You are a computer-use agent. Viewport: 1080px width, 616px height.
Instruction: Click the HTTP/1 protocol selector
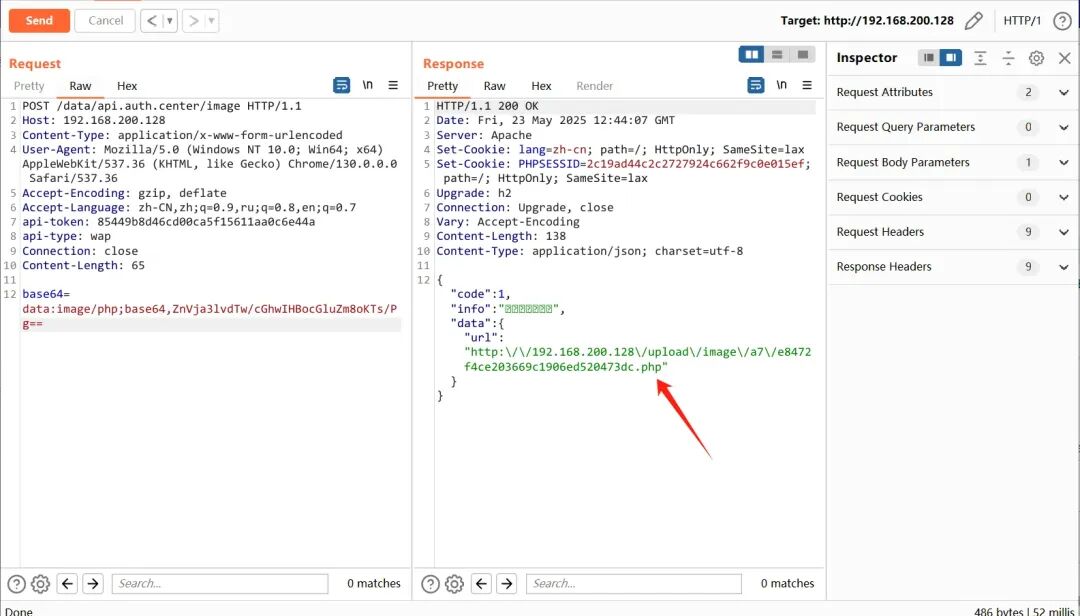point(1022,21)
